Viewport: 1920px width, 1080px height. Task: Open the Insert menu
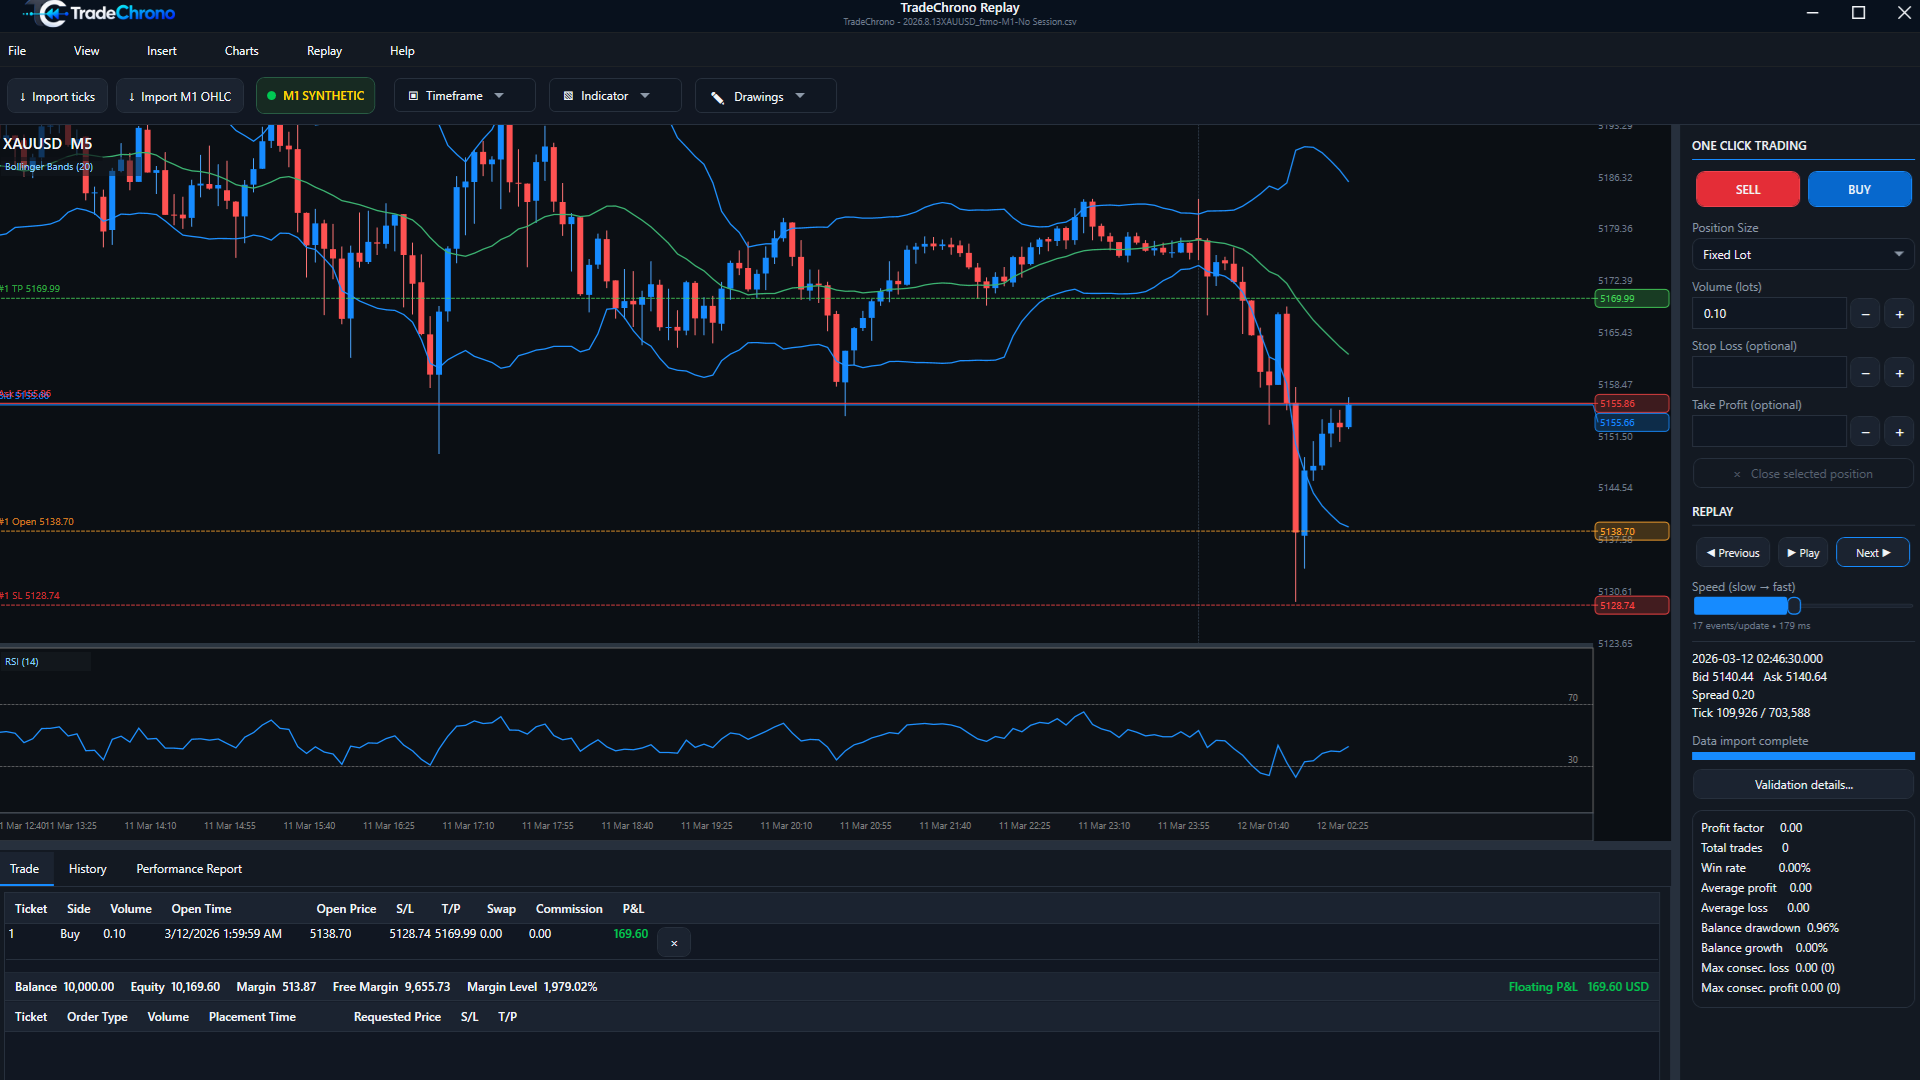162,51
